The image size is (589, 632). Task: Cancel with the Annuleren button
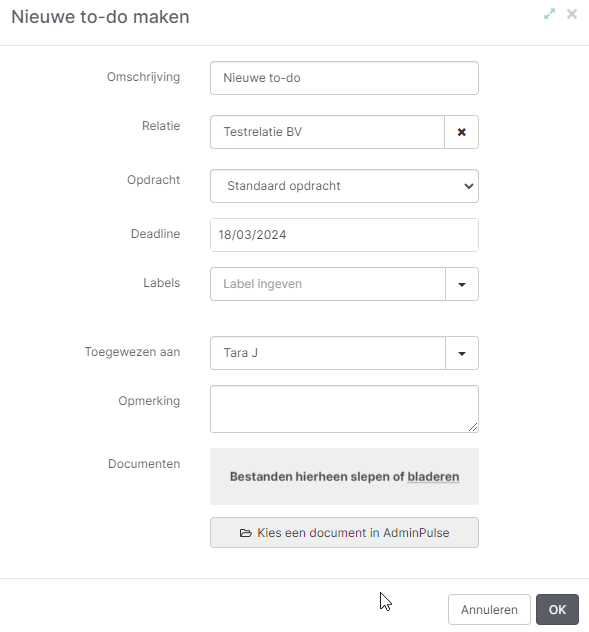pyautogui.click(x=489, y=609)
